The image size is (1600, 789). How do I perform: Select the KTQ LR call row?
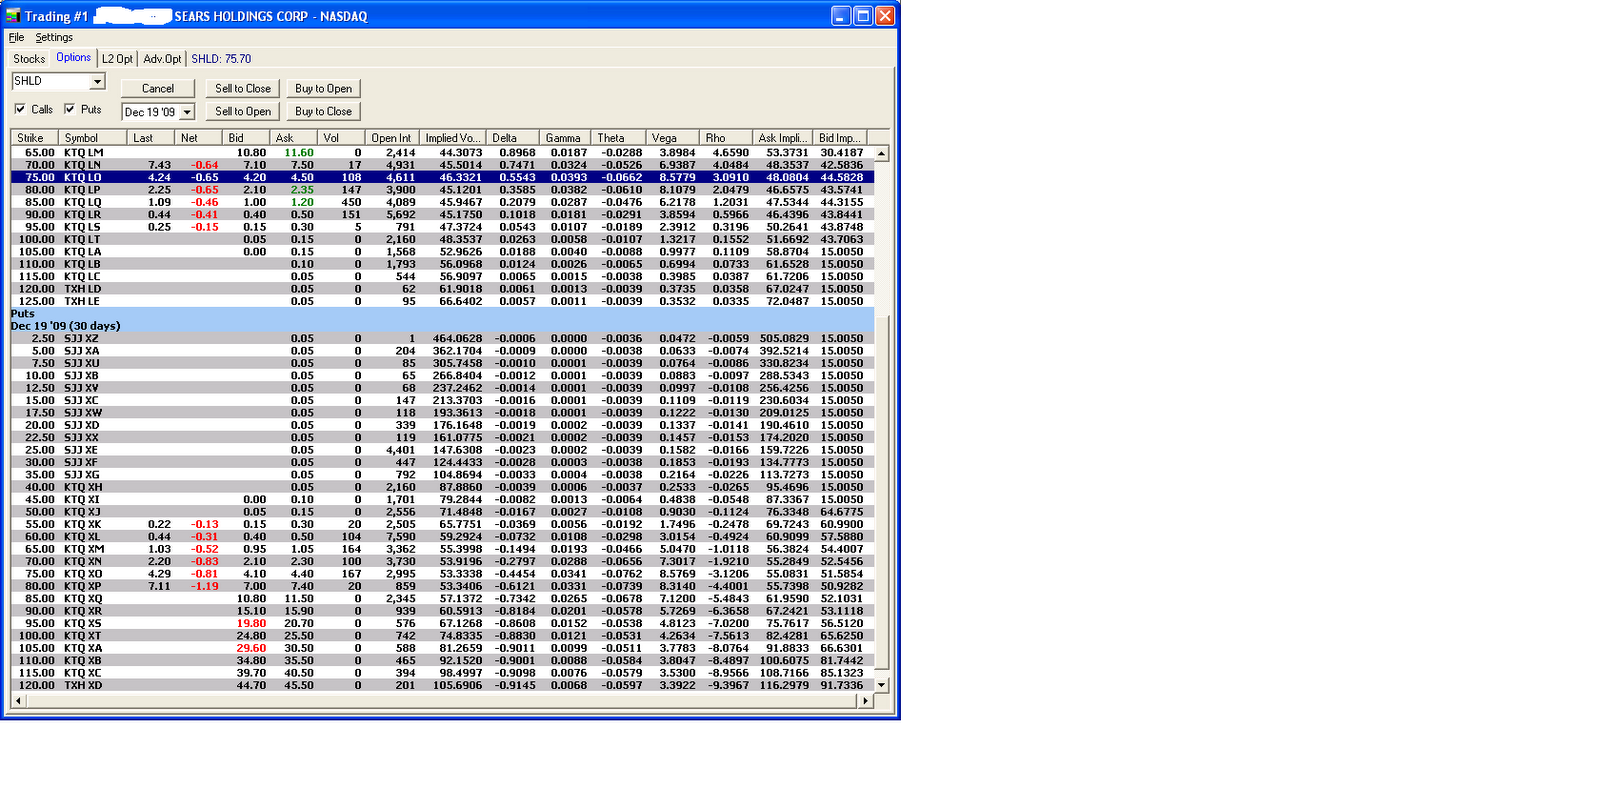click(442, 214)
